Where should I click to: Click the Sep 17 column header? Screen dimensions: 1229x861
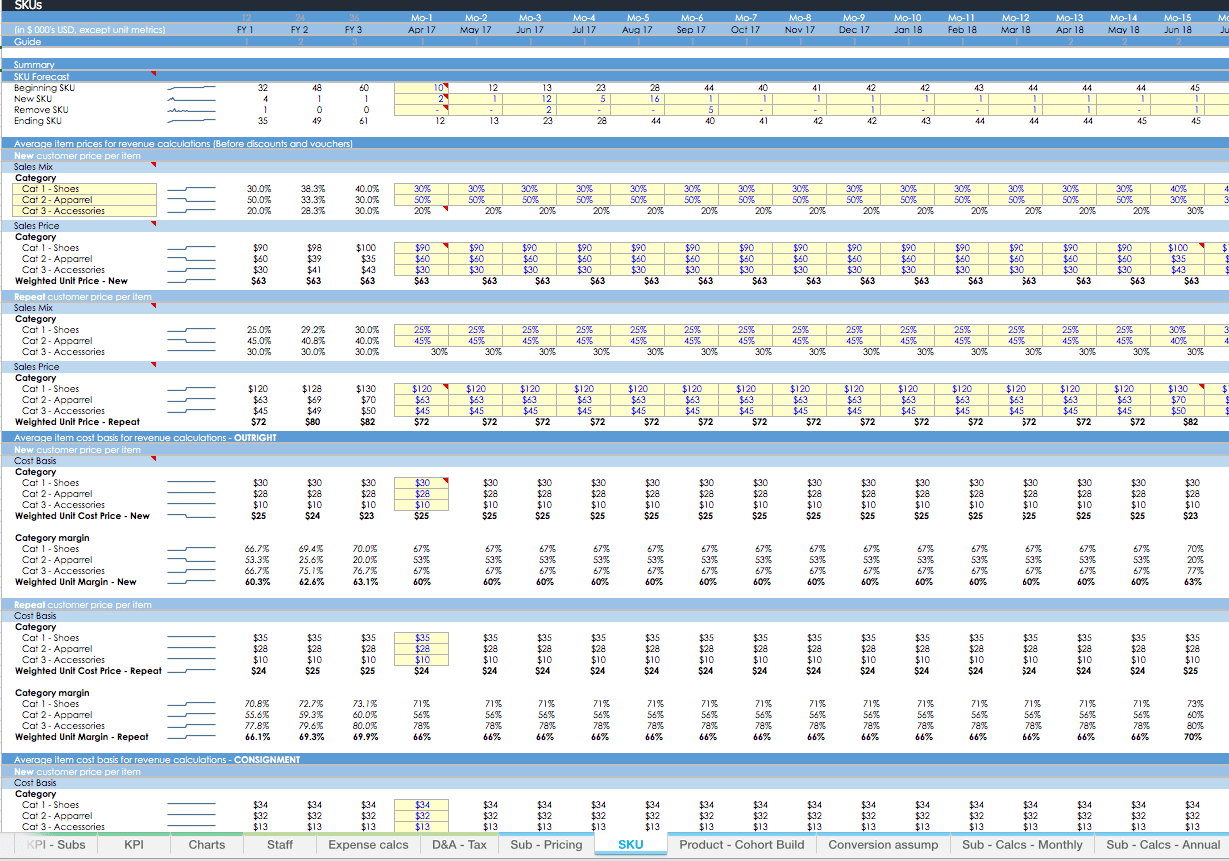point(691,30)
